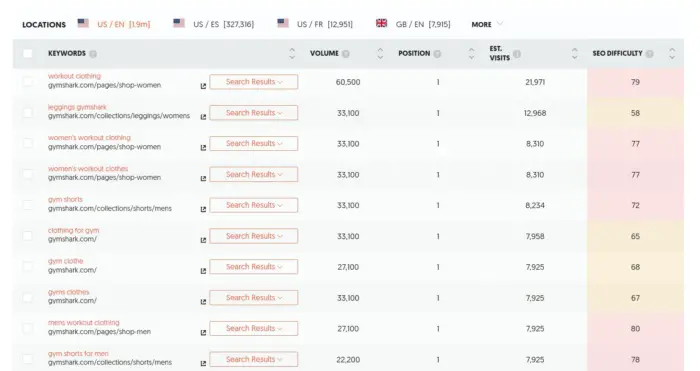This screenshot has width=700, height=371.
Task: Open external link icon for gym clothe
Action: 203,271
